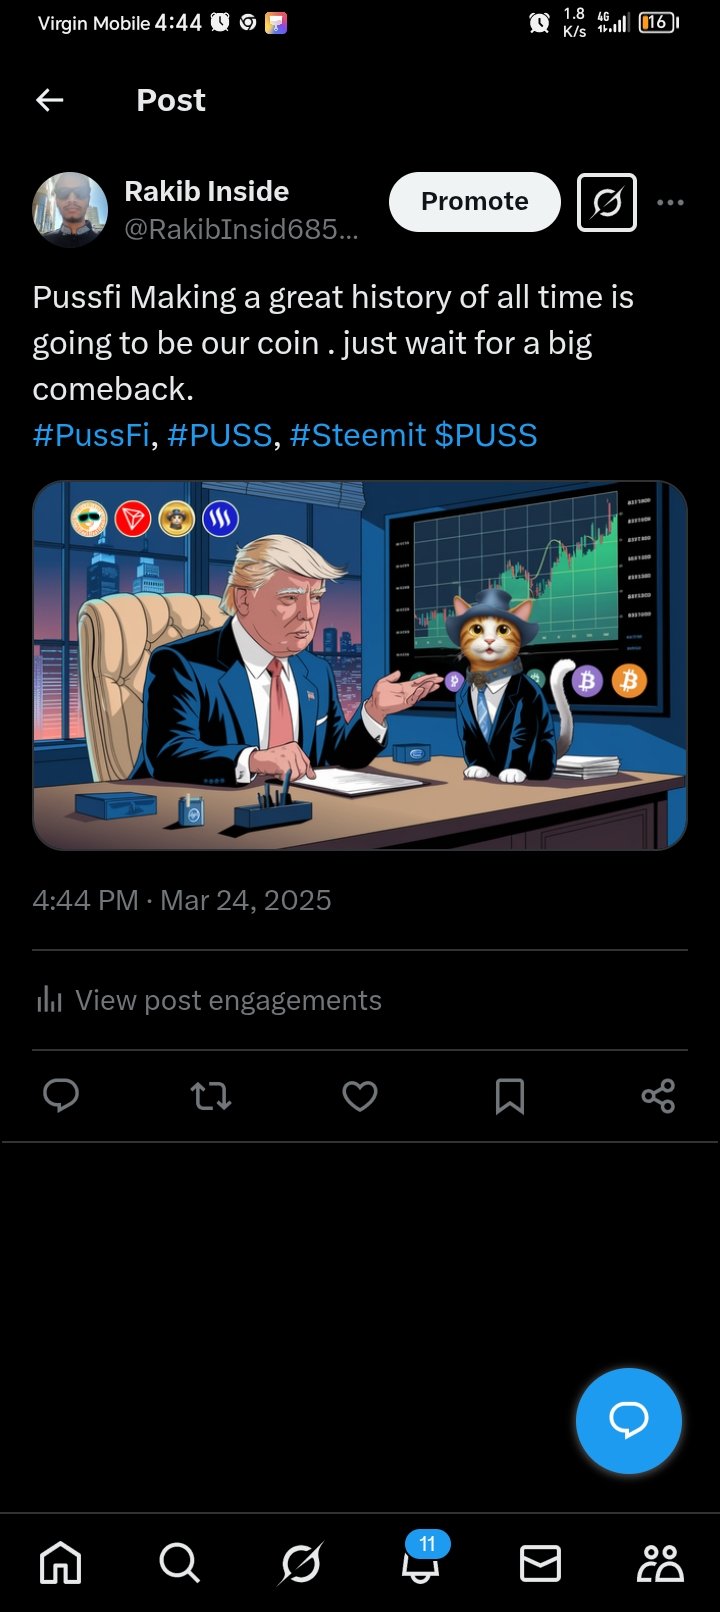720x1612 pixels.
Task: Open the #Steemit hashtag link
Action: 358,435
